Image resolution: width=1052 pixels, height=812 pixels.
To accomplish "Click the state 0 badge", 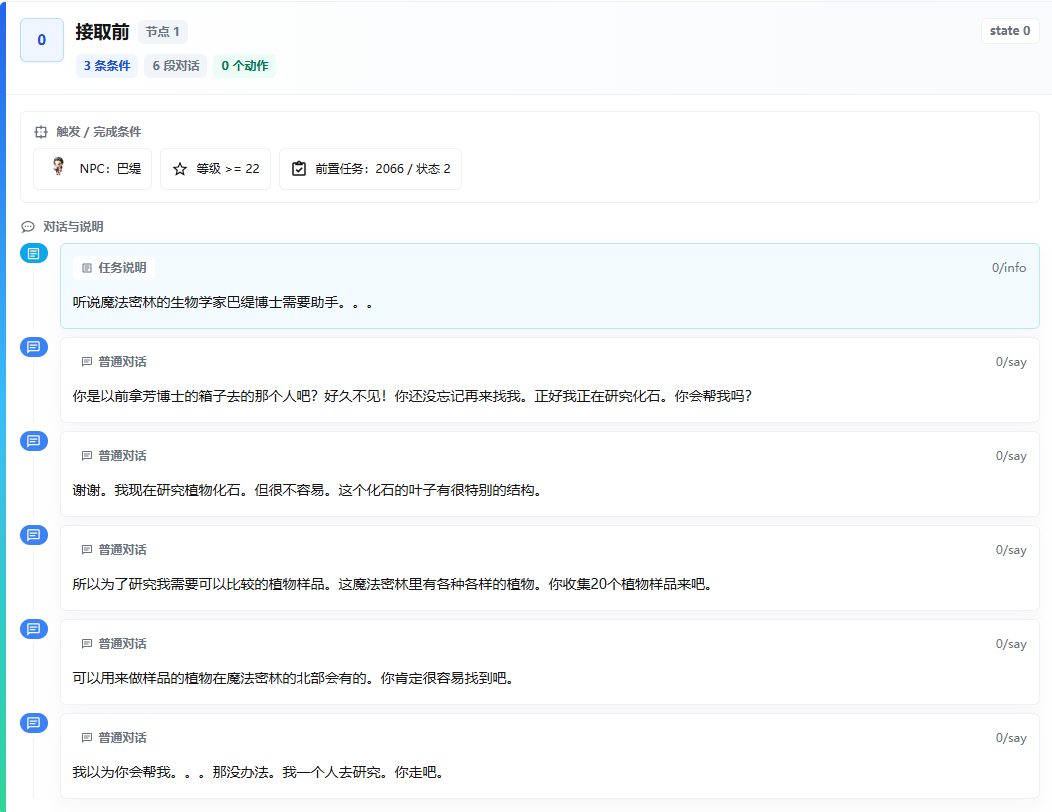I will point(1010,31).
